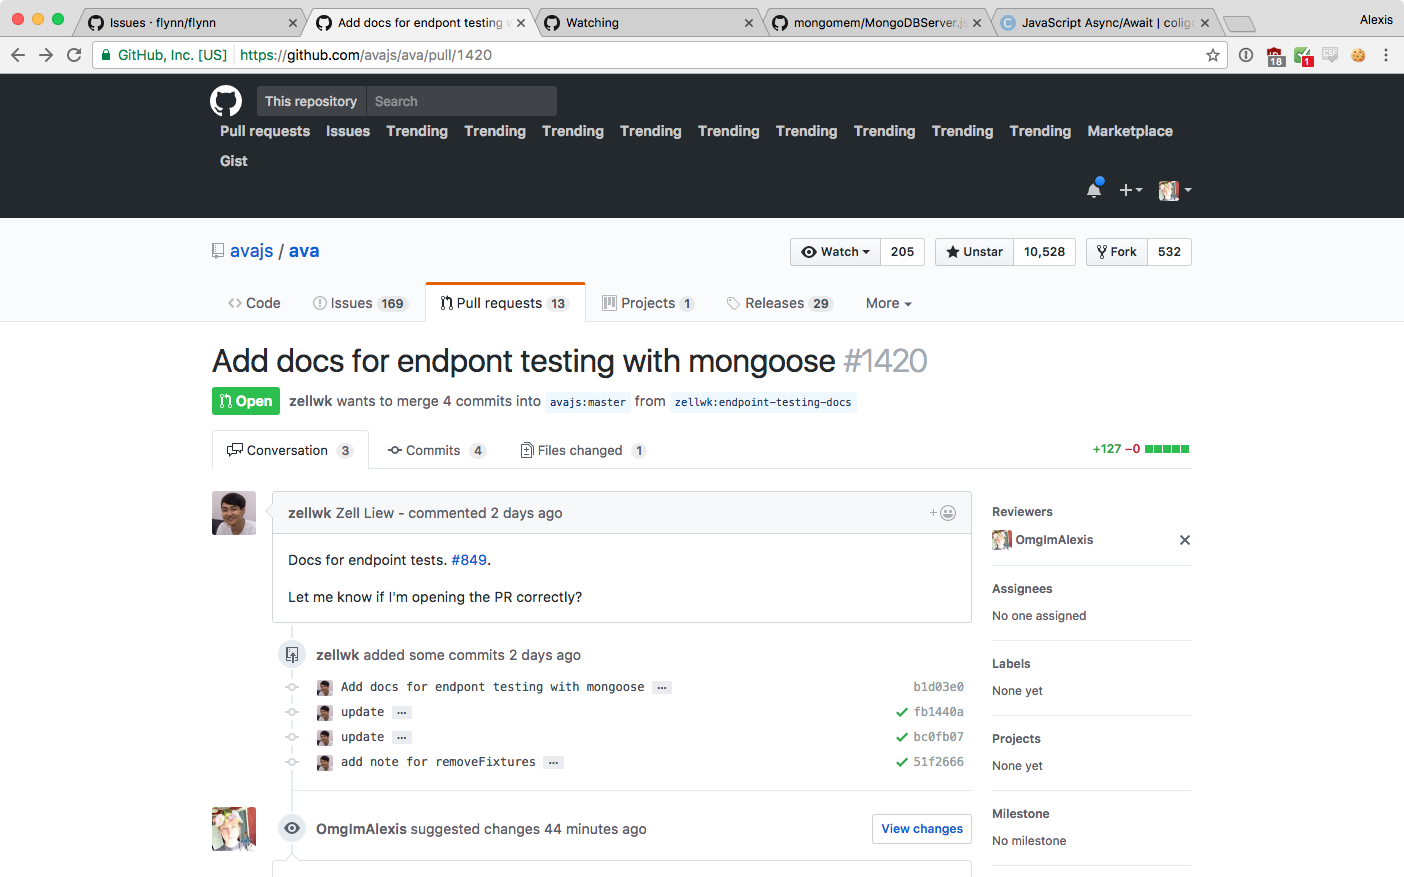
Task: Open the Projects tab
Action: point(648,302)
